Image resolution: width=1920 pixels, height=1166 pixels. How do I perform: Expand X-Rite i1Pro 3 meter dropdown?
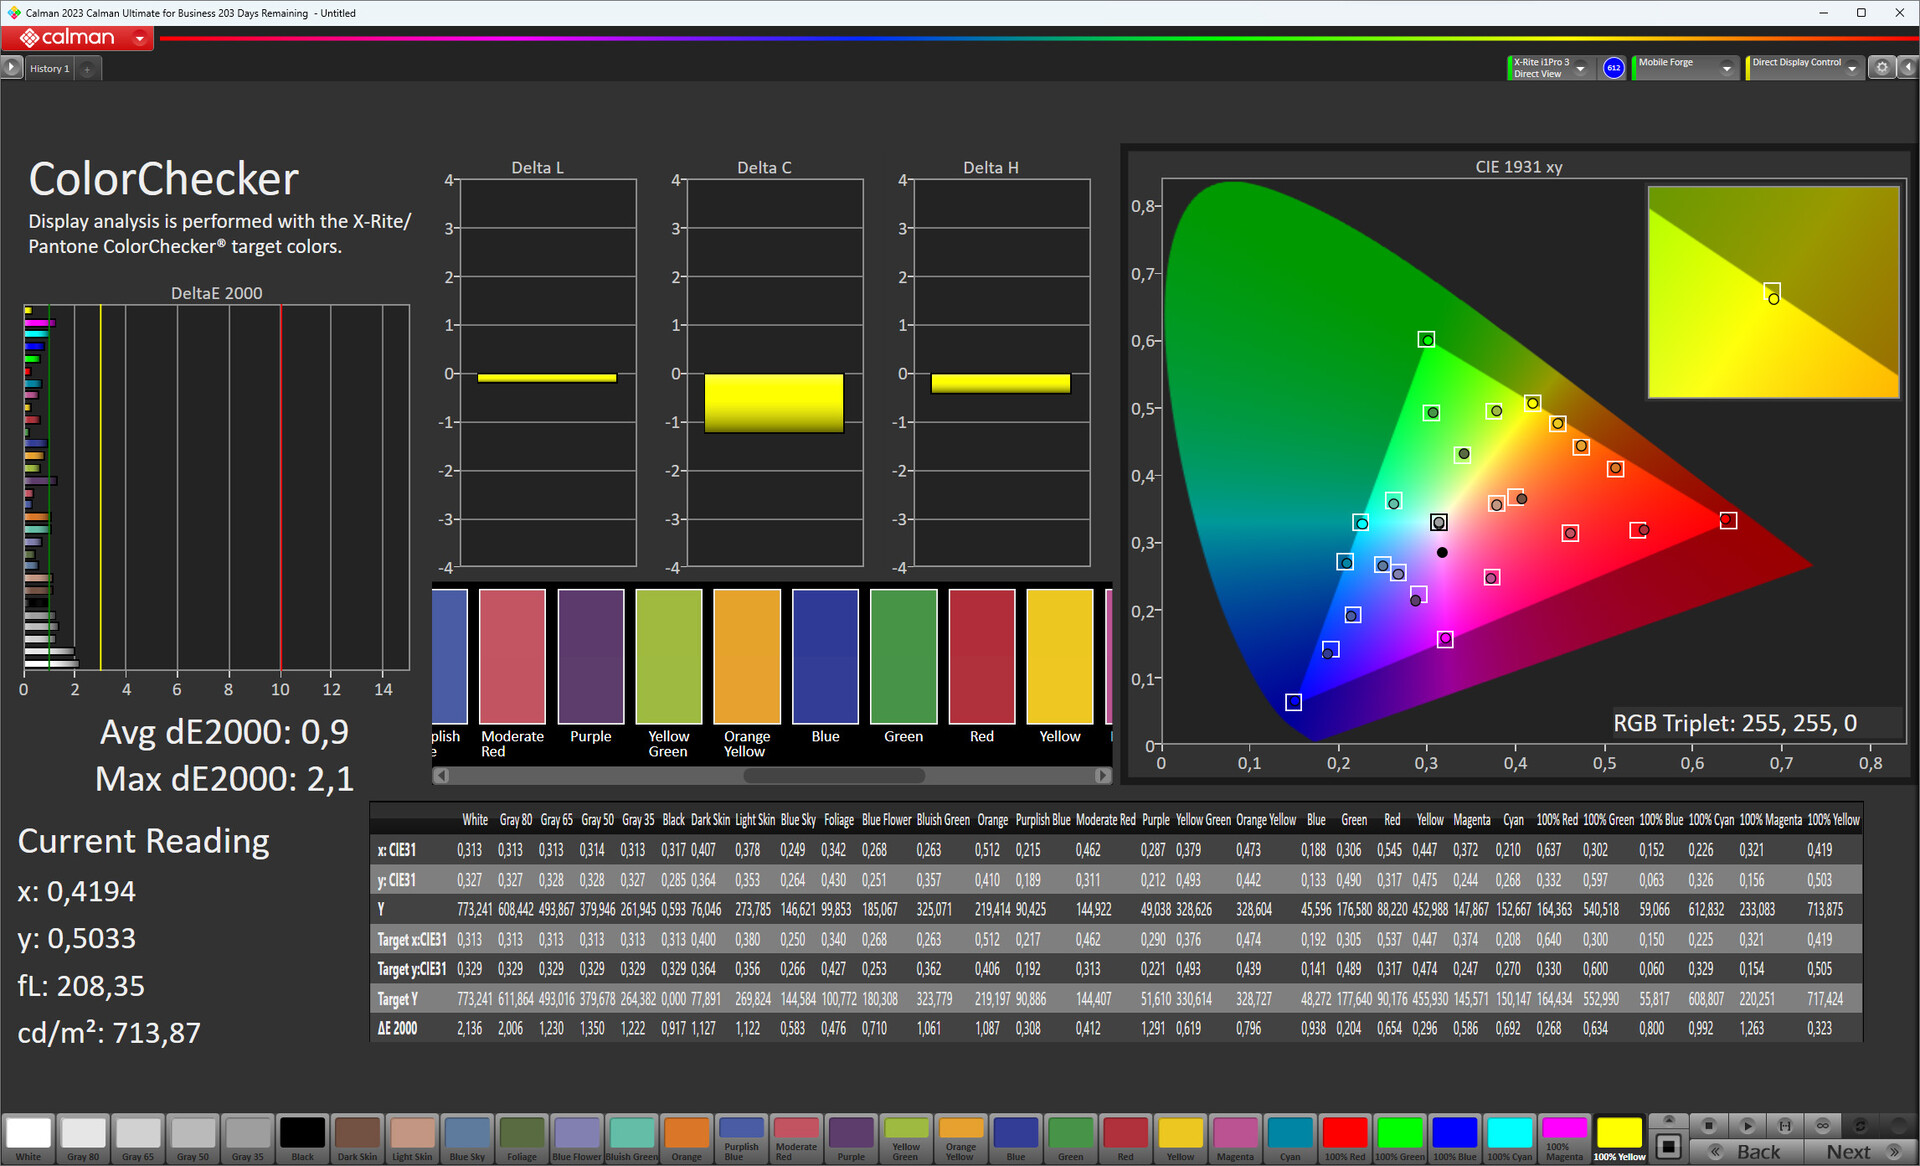coord(1581,68)
